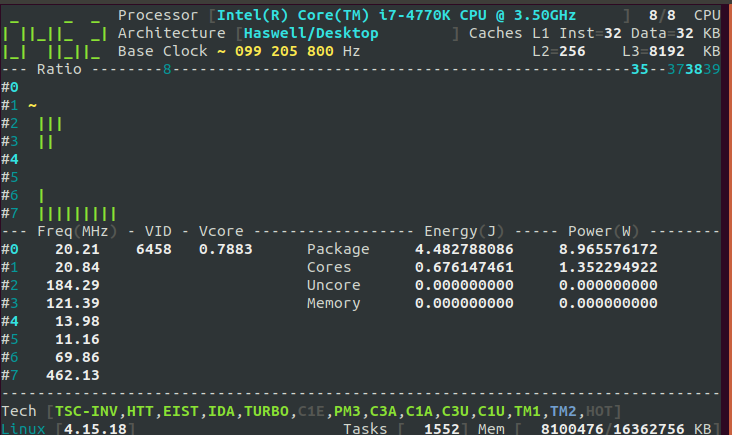Click the Package energy value 4.482788086
Image resolution: width=732 pixels, height=435 pixels.
coord(464,250)
